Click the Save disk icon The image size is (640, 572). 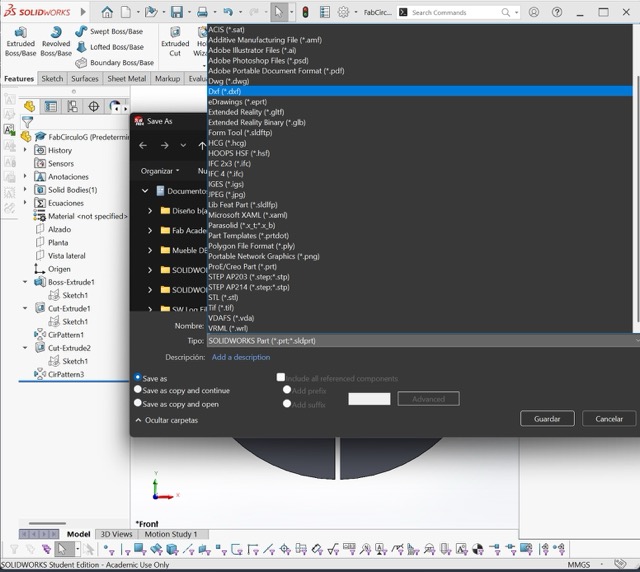coord(177,12)
